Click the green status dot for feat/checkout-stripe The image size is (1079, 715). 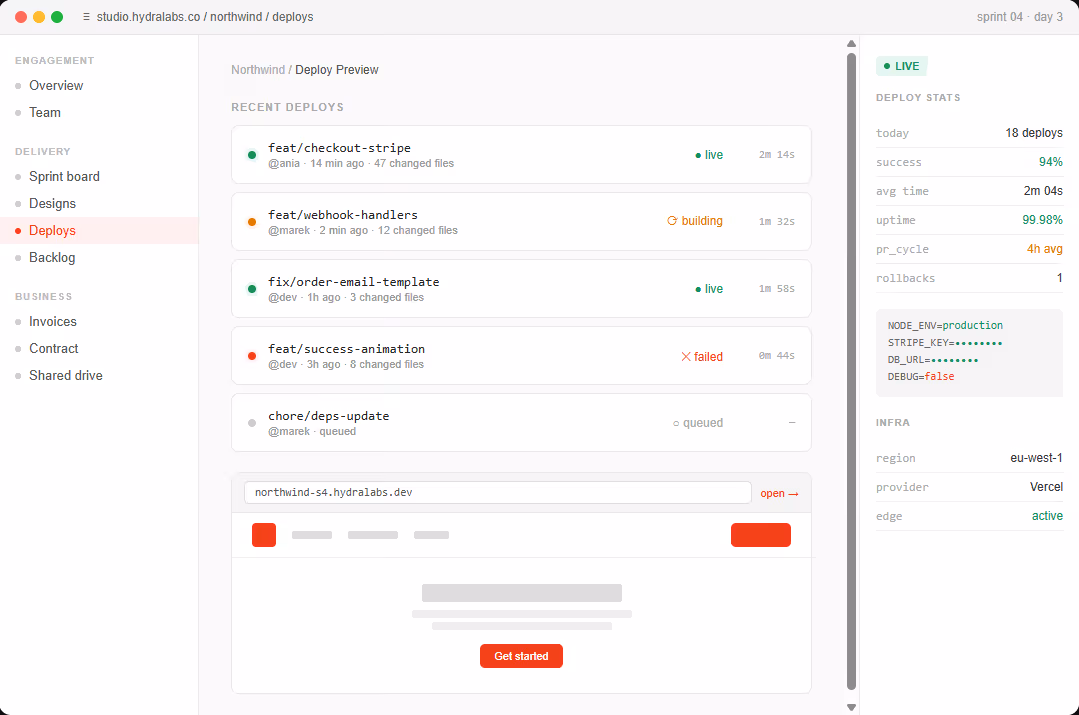click(252, 155)
